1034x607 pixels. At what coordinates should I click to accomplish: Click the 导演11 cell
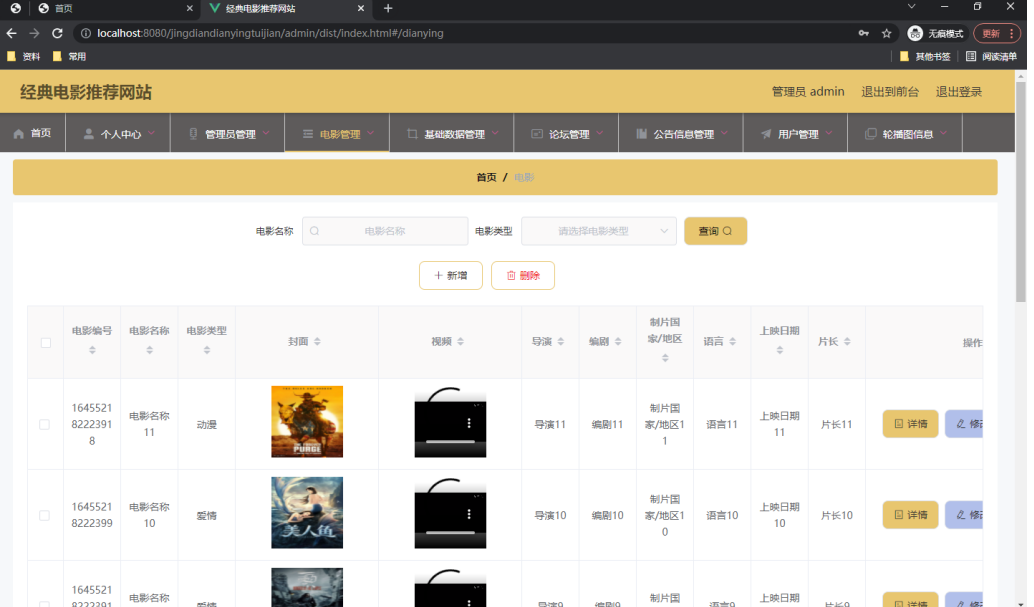tap(550, 424)
